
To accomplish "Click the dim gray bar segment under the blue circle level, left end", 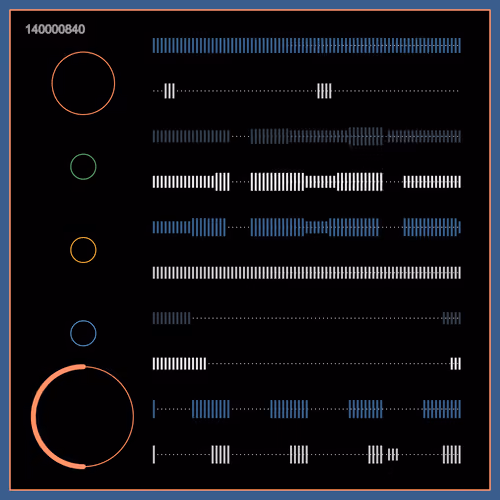I will 171,318.
